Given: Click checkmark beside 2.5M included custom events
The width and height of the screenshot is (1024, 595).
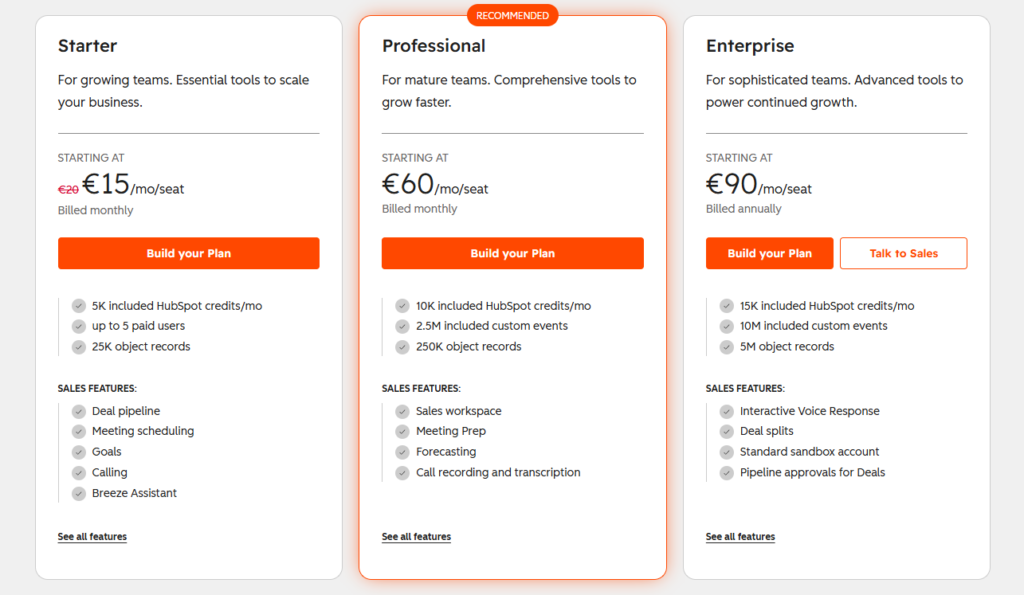Looking at the screenshot, I should pyautogui.click(x=403, y=326).
